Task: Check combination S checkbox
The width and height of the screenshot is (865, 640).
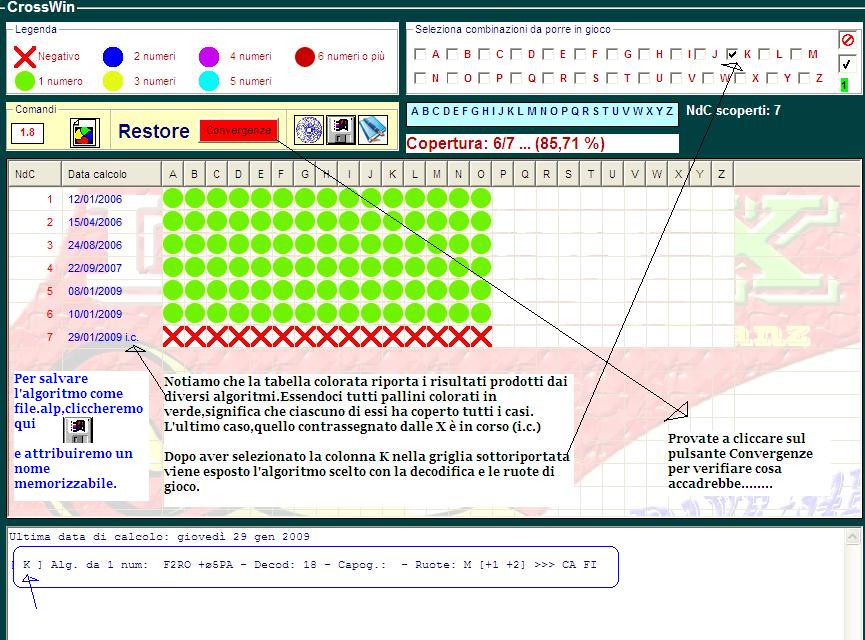Action: pos(580,78)
